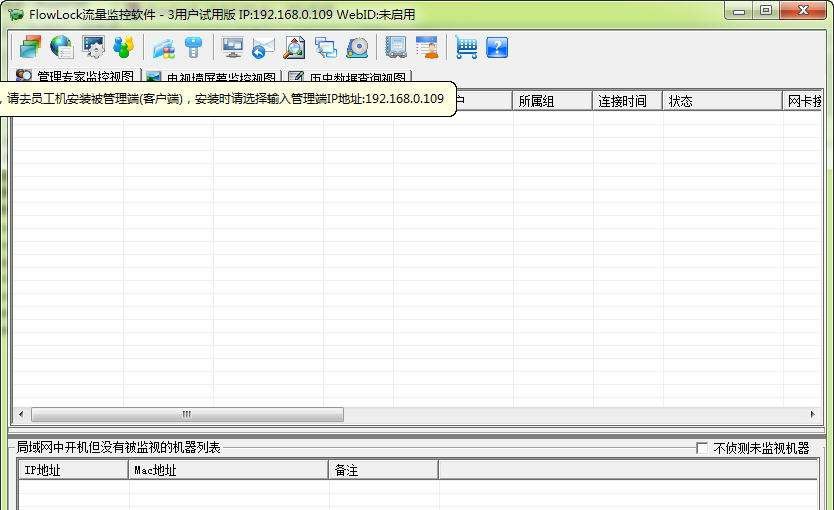
Task: Enable the 不侦测未监视机器 checkbox
Action: click(x=702, y=448)
